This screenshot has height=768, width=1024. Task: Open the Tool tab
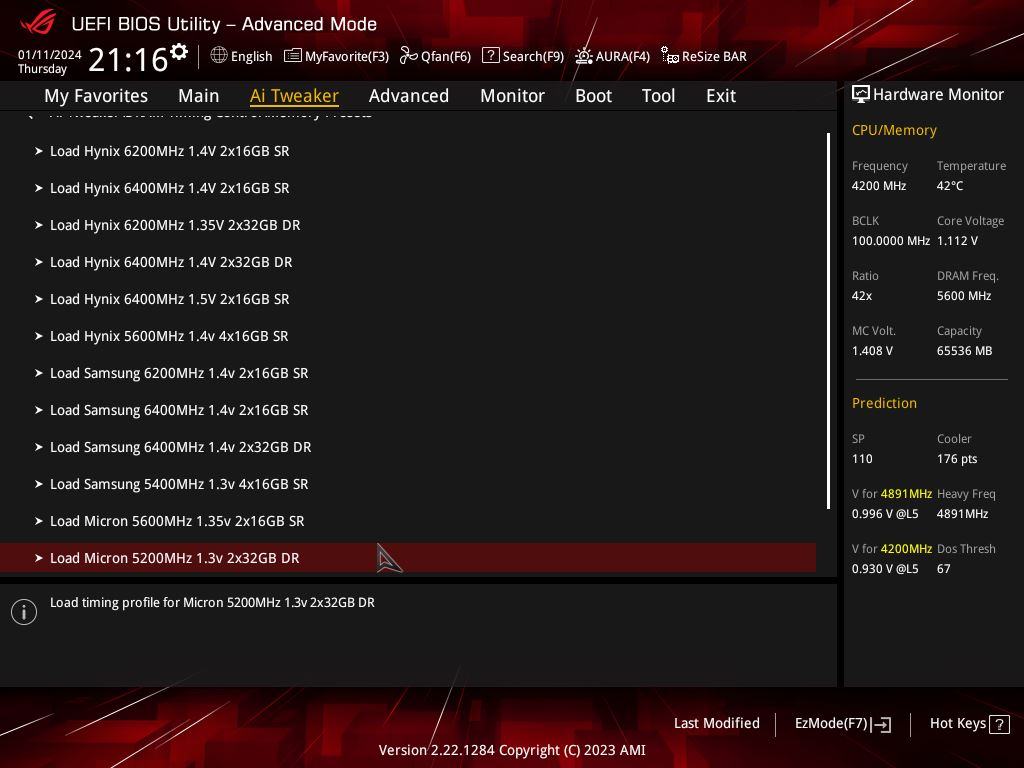(x=658, y=96)
